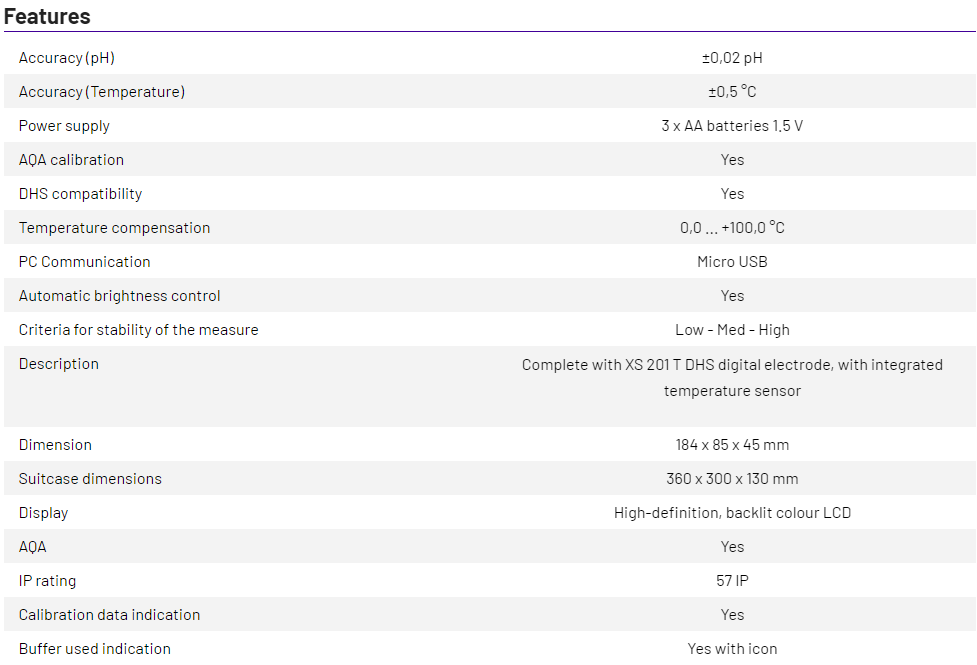Click the Suitcase dimensions label
Viewport: 977px width, 665px height.
click(90, 479)
